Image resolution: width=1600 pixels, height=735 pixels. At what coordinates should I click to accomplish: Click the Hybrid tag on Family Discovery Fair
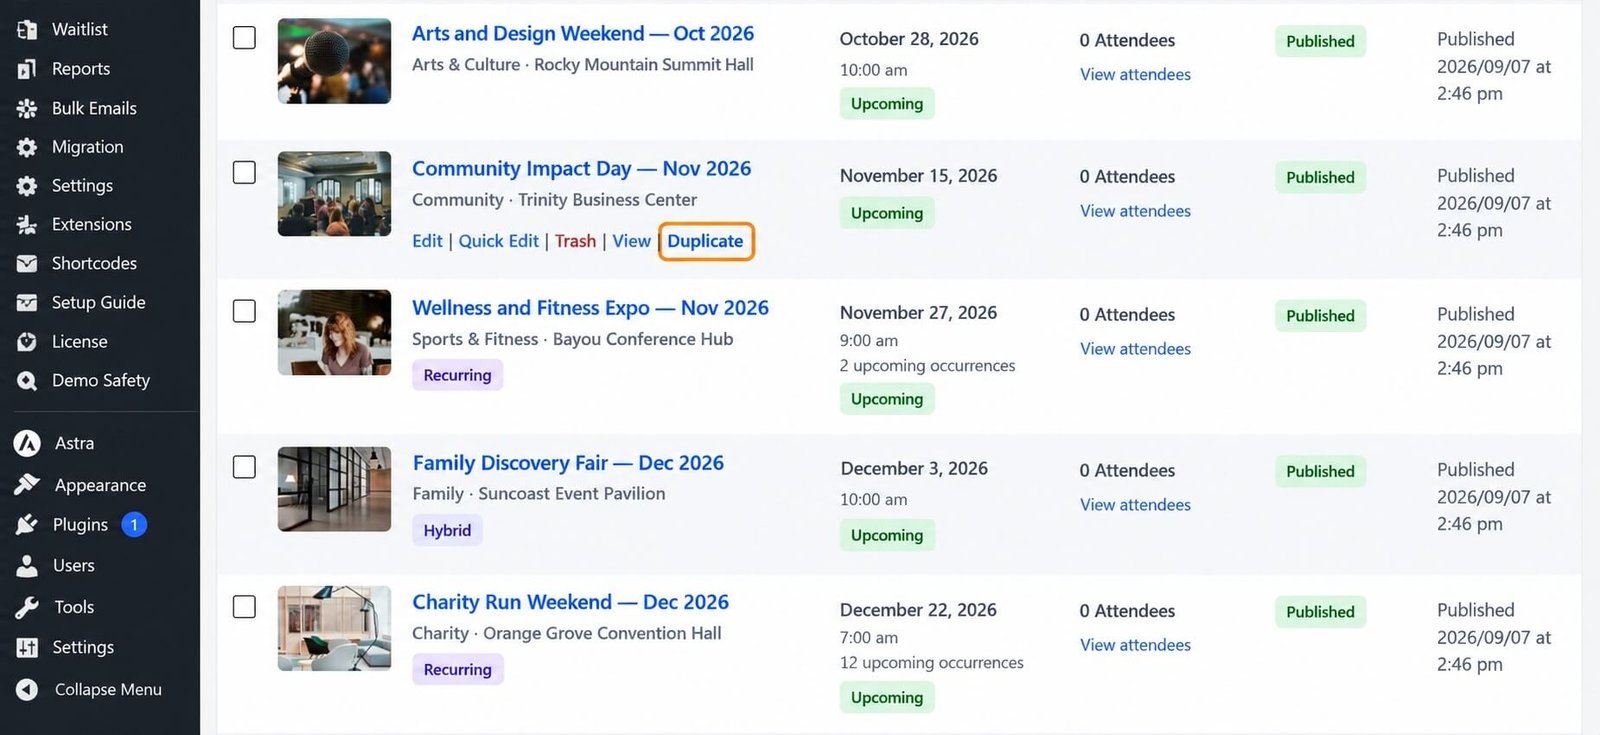447,530
